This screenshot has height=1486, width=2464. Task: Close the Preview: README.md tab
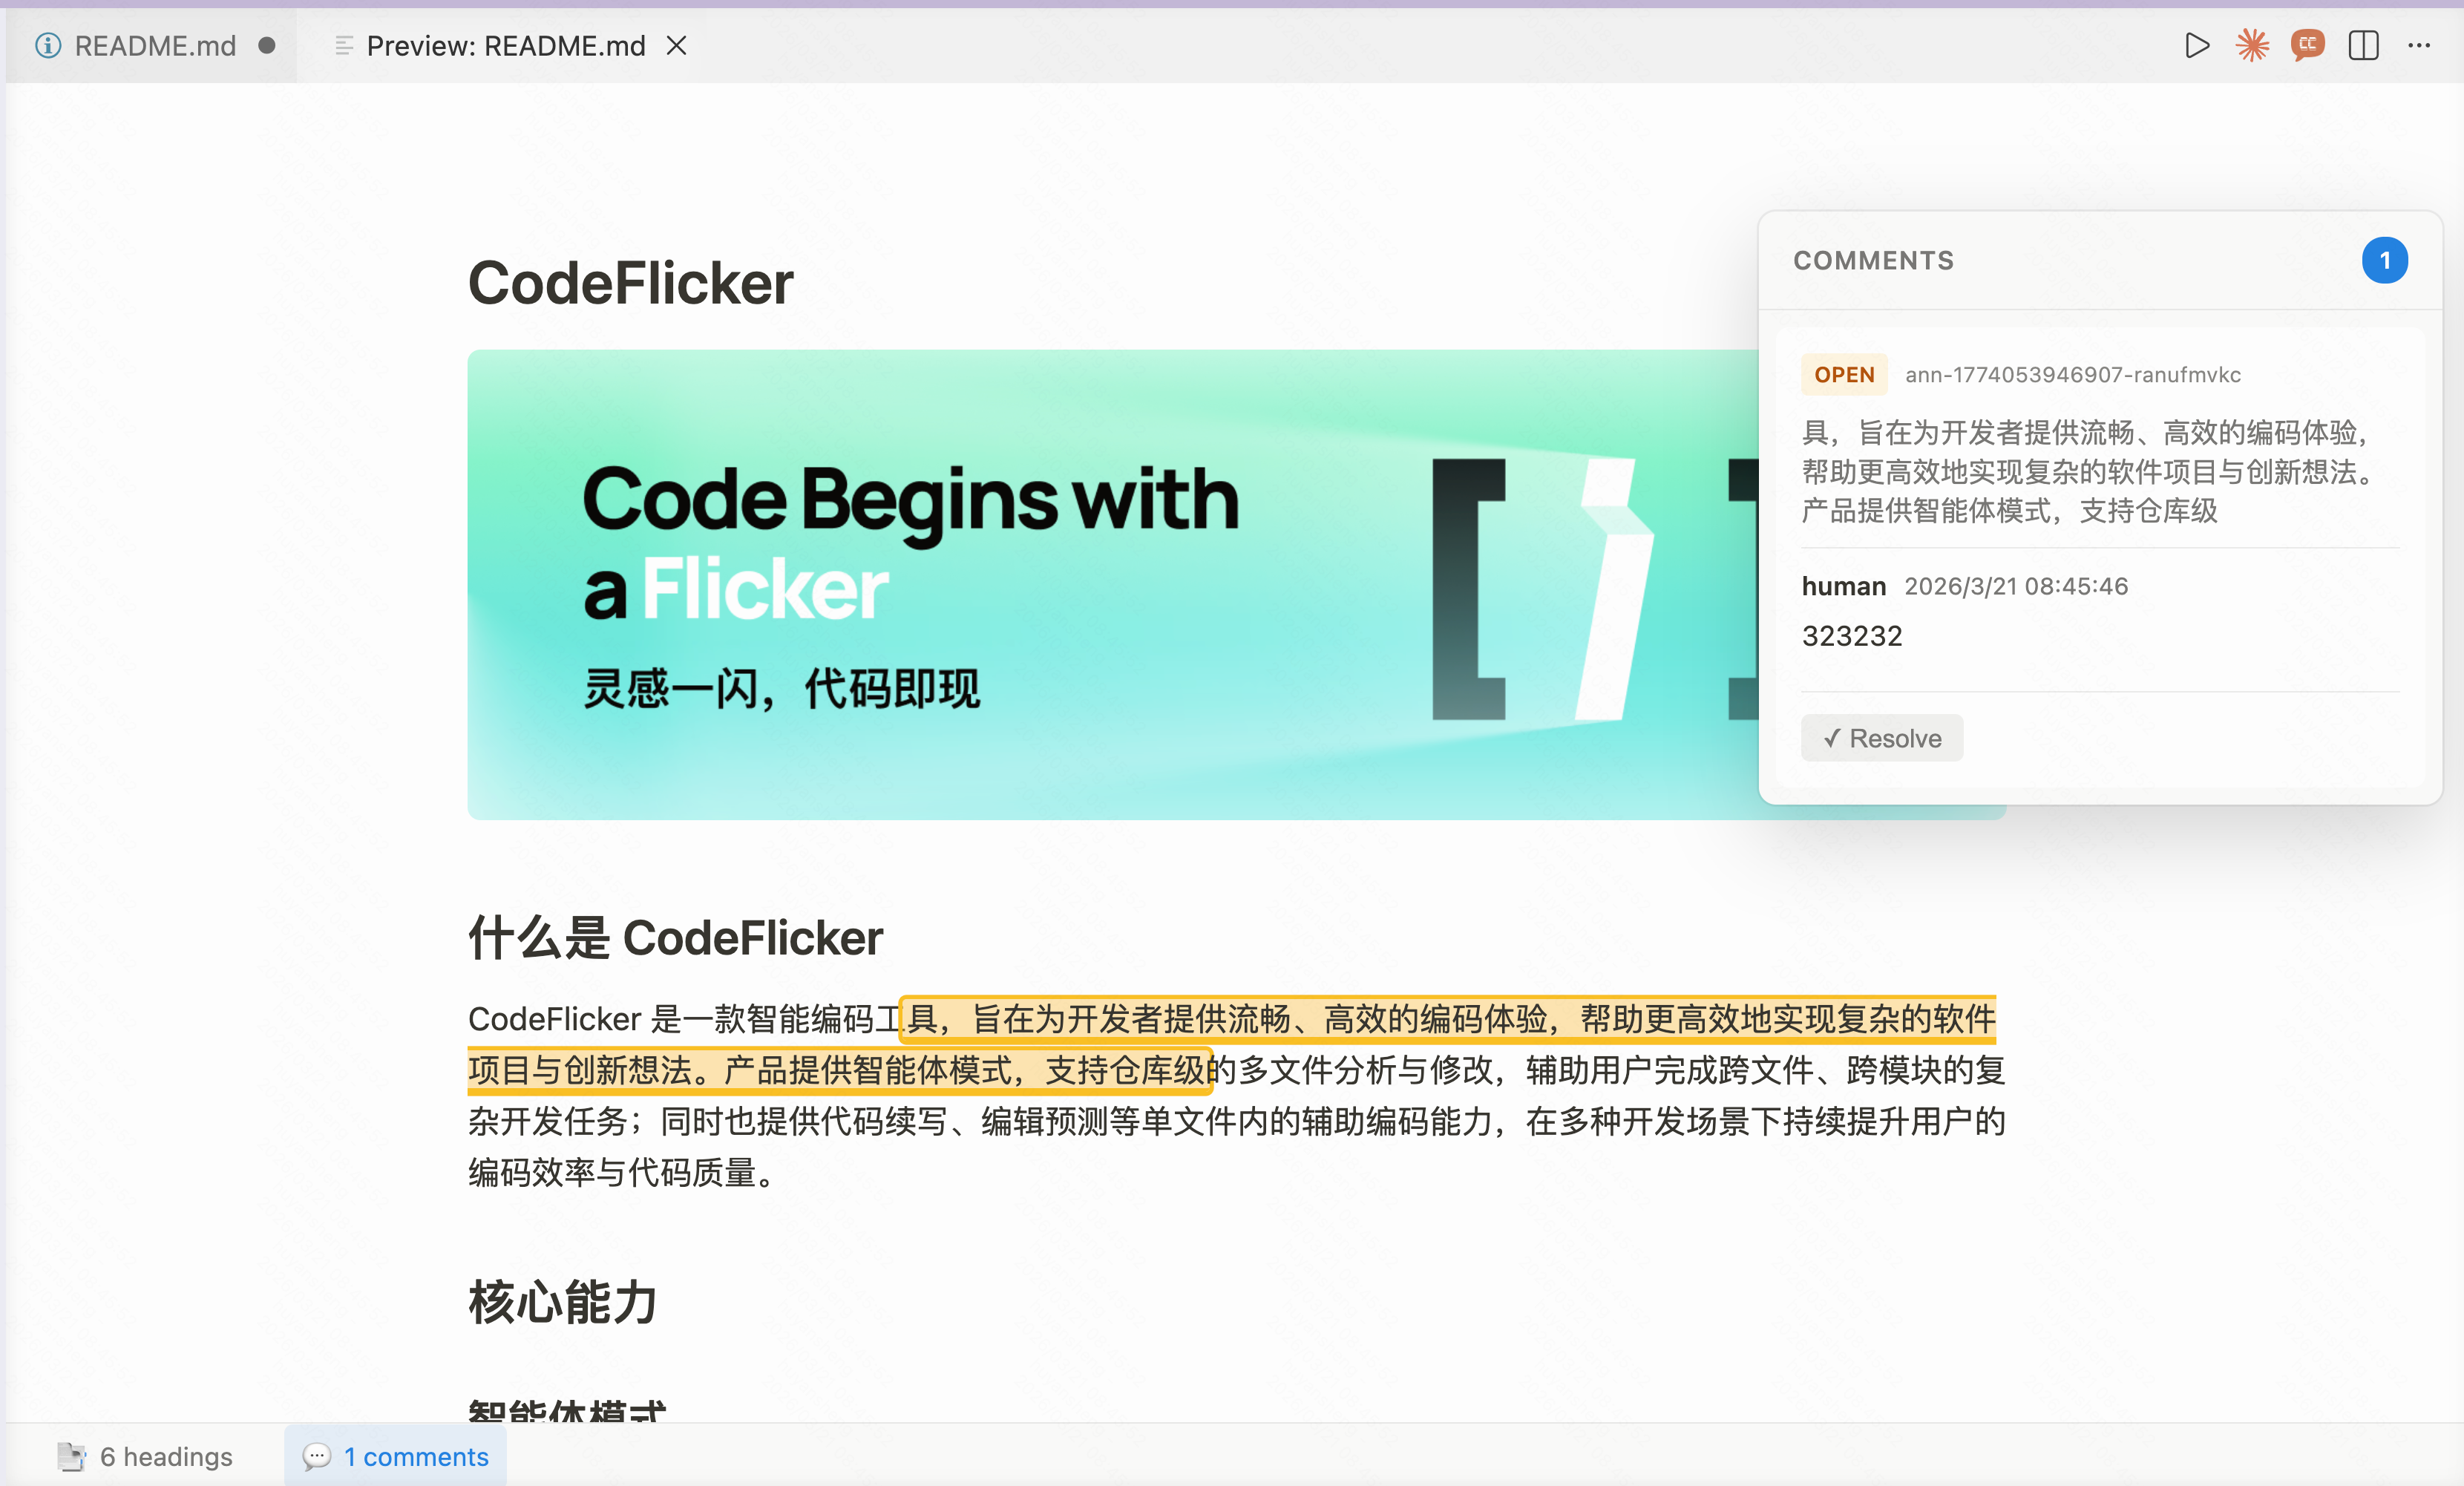pos(677,46)
